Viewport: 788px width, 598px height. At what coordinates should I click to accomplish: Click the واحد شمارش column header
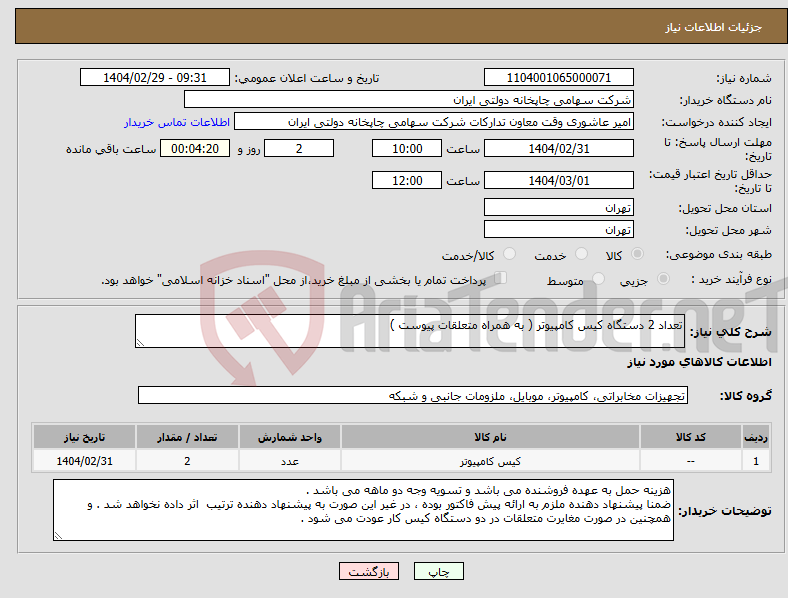coord(290,437)
